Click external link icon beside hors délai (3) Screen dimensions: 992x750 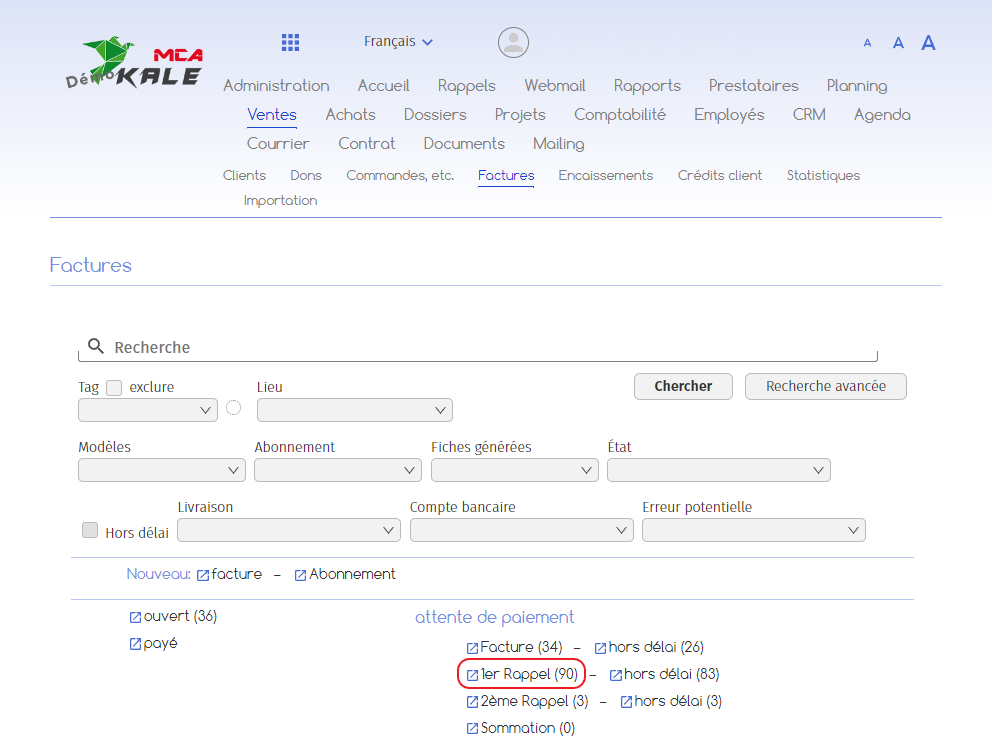click(626, 702)
